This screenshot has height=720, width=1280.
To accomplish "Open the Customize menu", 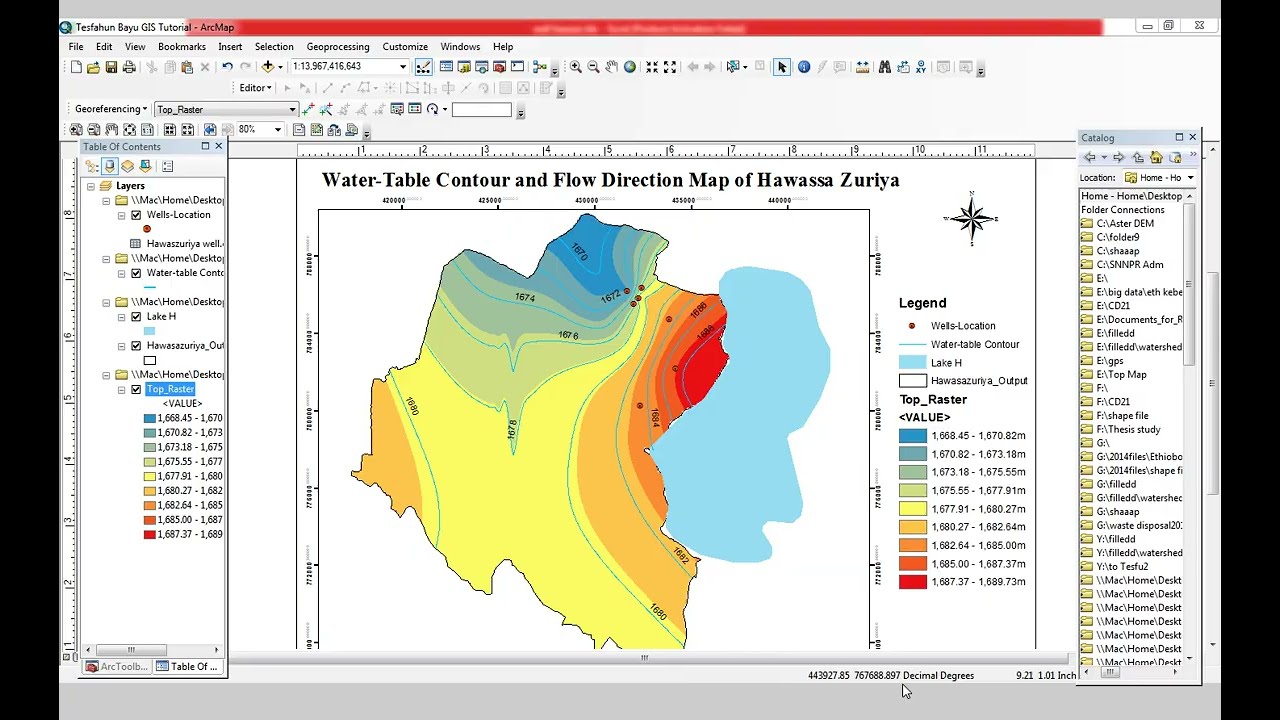I will 405,47.
